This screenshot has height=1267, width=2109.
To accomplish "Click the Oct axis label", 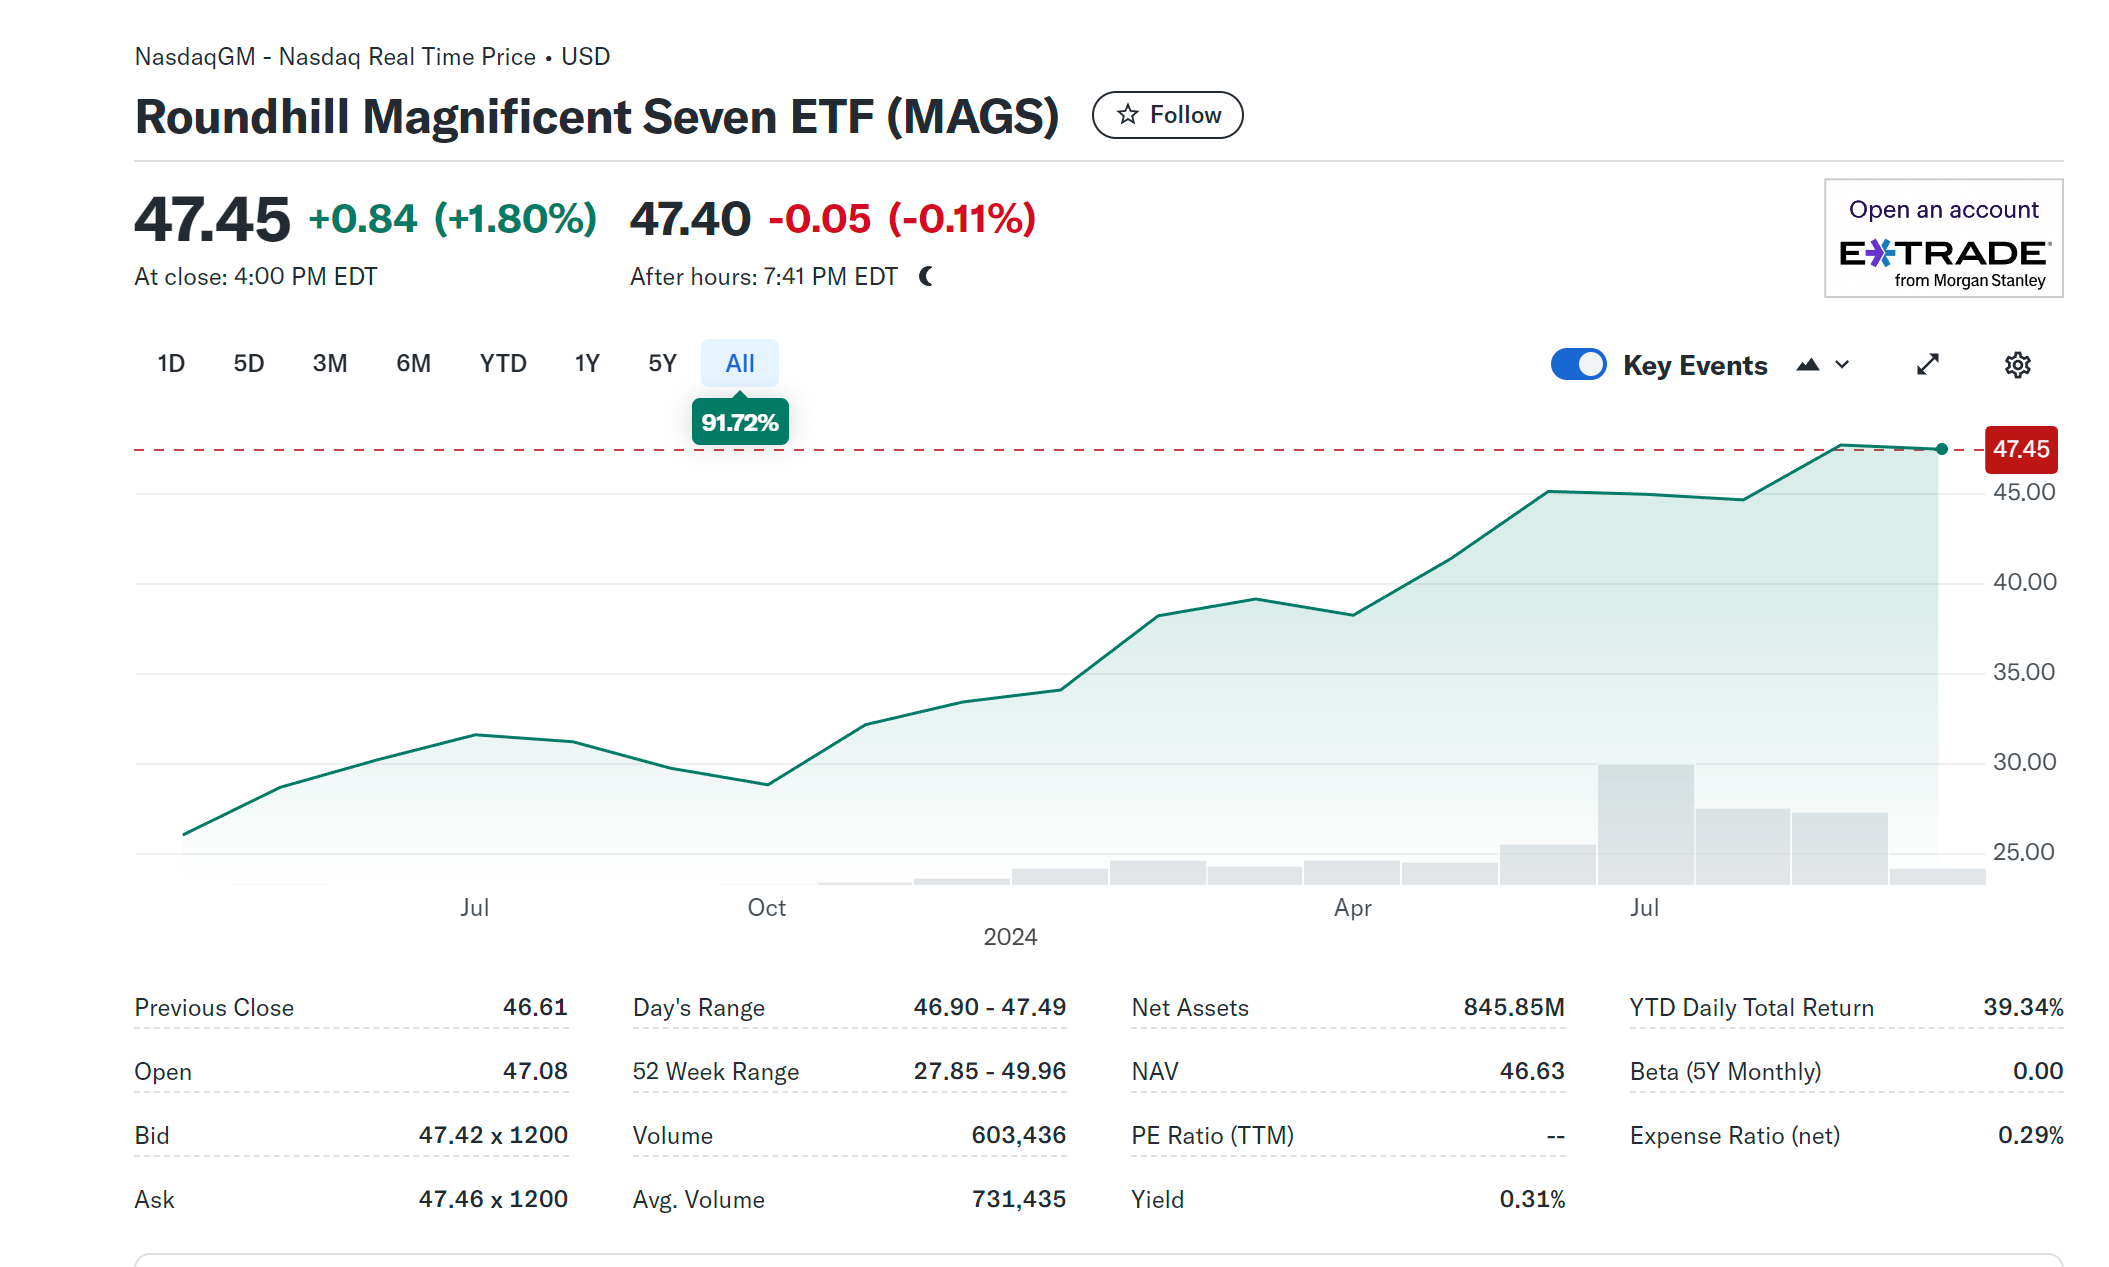I will 767,908.
